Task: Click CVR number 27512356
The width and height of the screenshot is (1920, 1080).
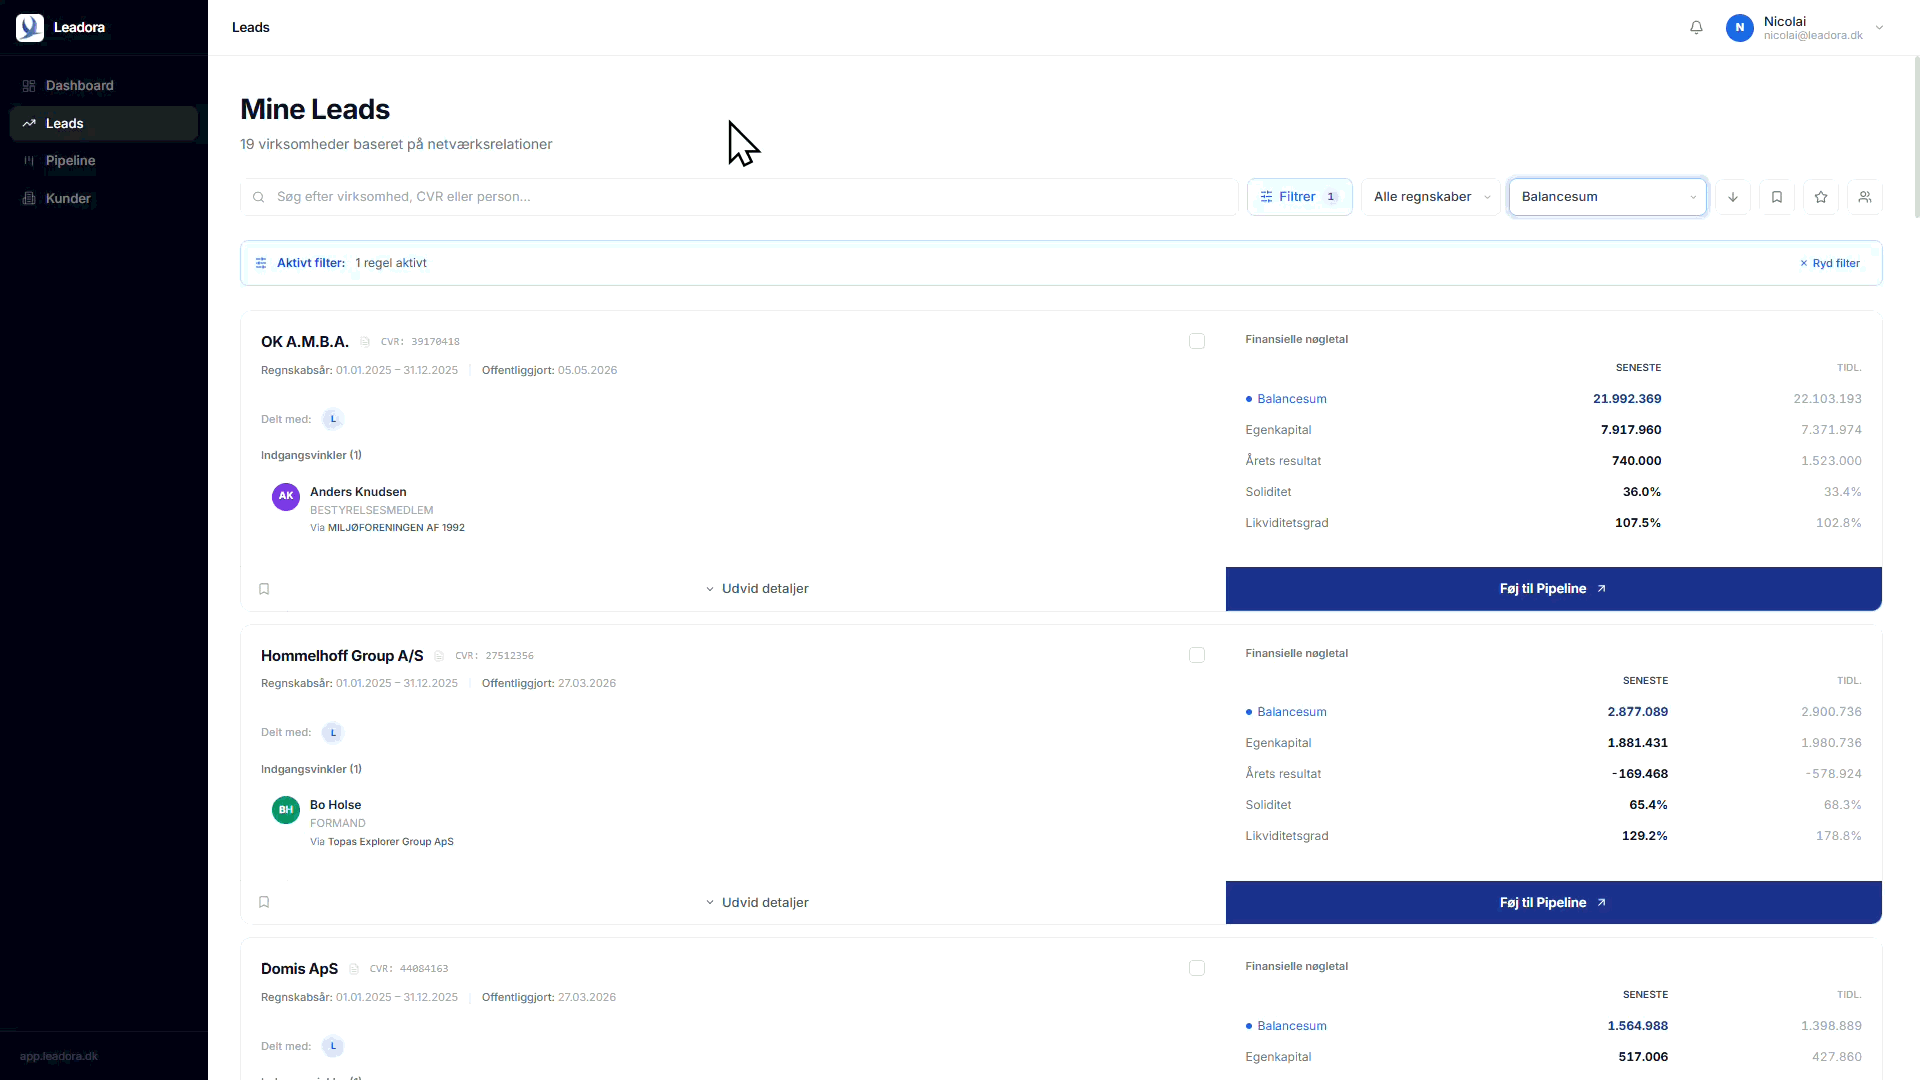Action: tap(510, 656)
